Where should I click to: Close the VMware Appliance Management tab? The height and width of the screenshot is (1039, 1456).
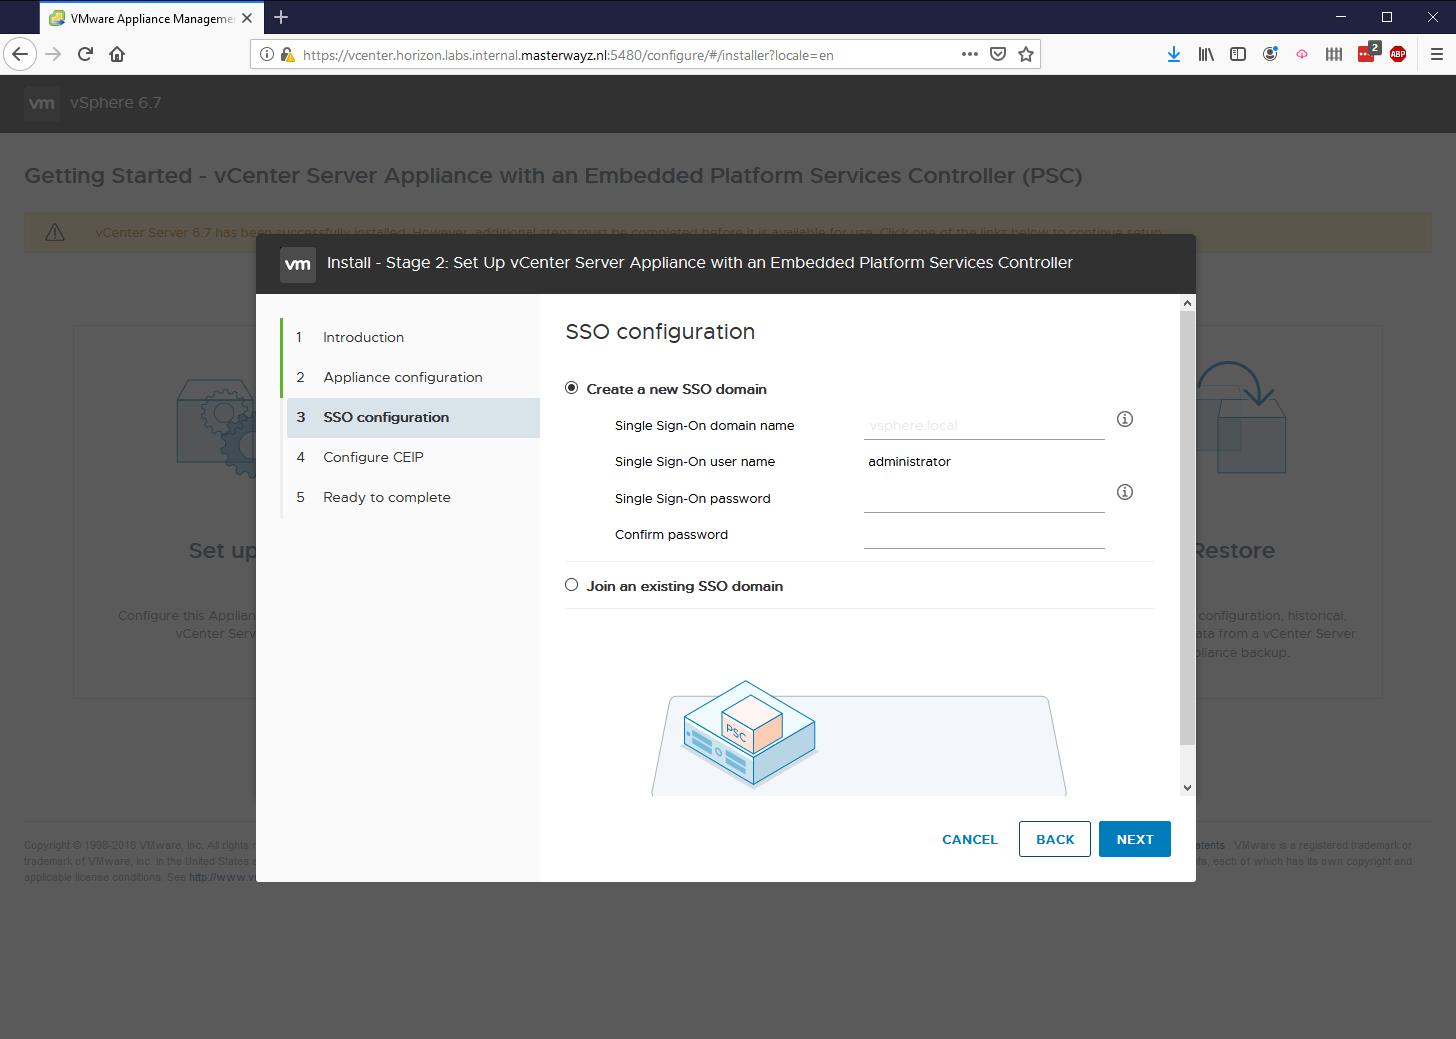(247, 18)
